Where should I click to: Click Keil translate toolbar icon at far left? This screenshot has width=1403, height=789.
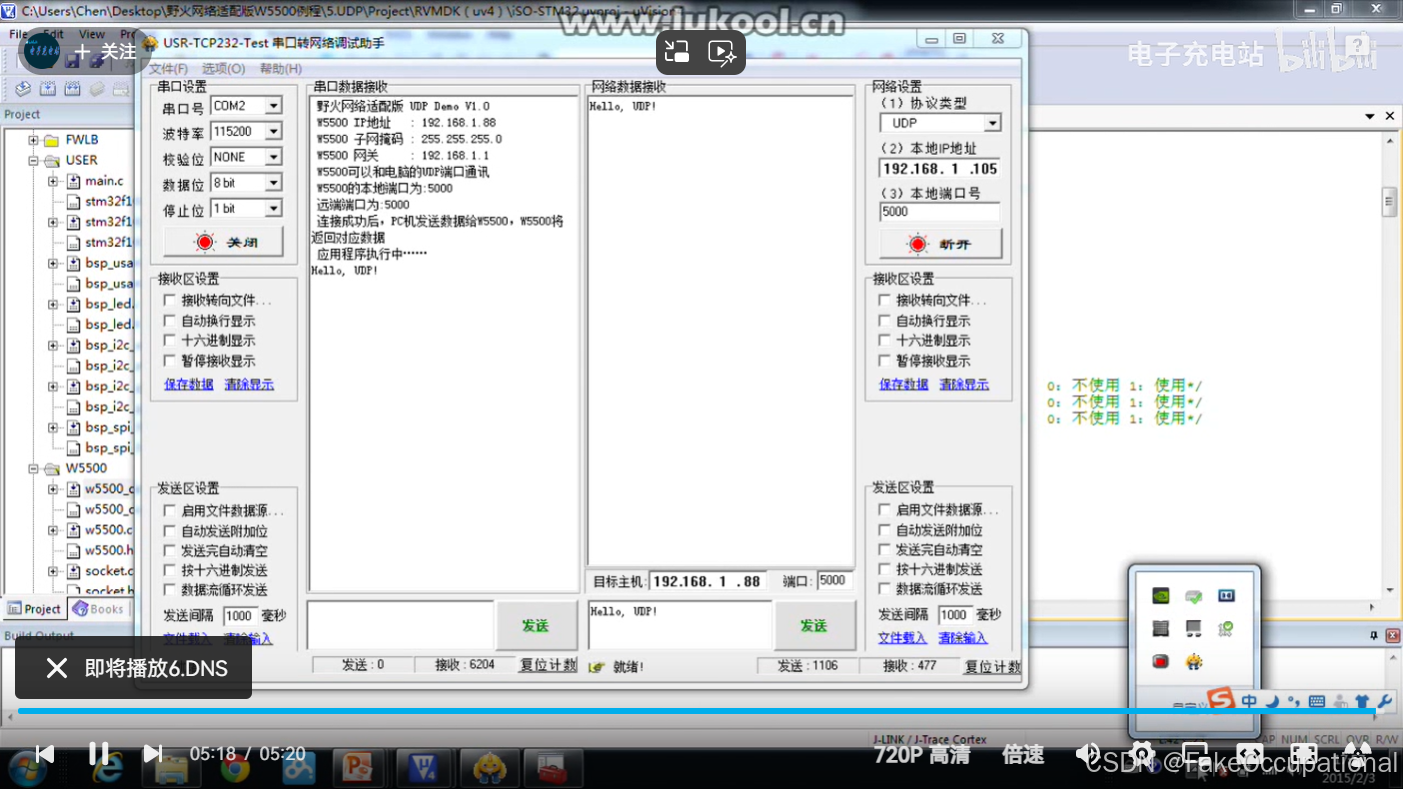[x=23, y=89]
